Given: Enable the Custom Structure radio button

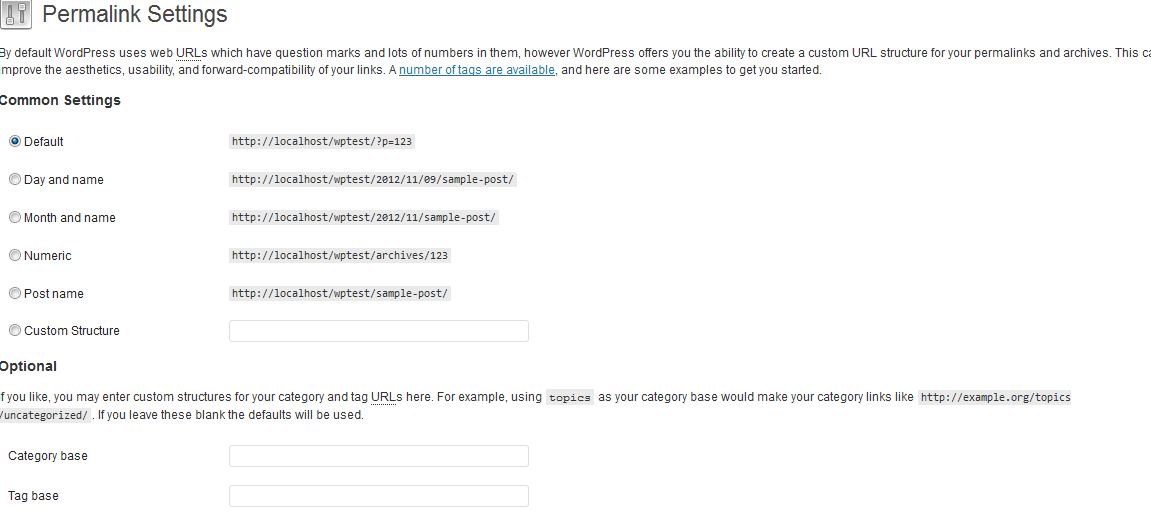Looking at the screenshot, I should (15, 330).
